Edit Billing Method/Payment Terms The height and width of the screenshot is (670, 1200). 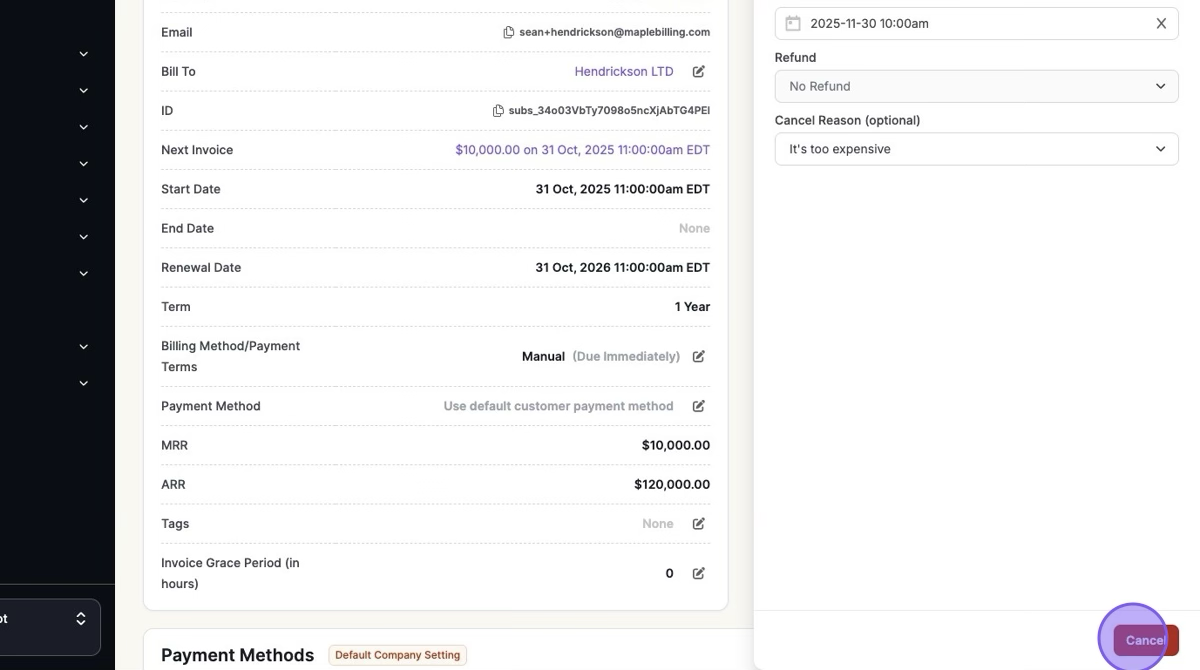pyautogui.click(x=699, y=356)
